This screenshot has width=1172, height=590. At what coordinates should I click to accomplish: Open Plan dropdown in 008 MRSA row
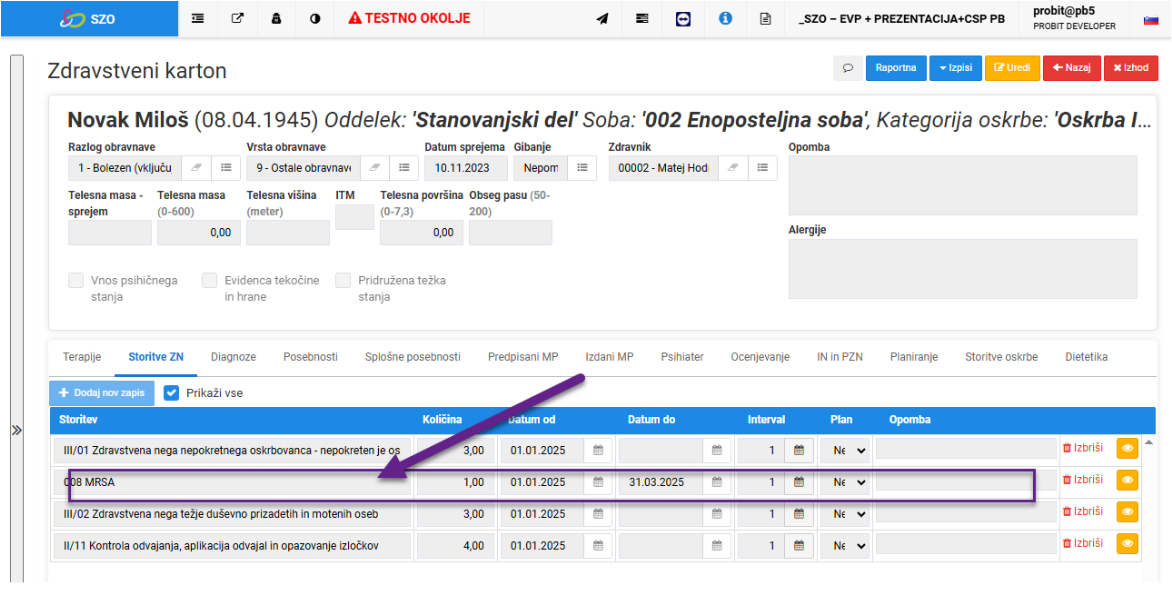(846, 482)
